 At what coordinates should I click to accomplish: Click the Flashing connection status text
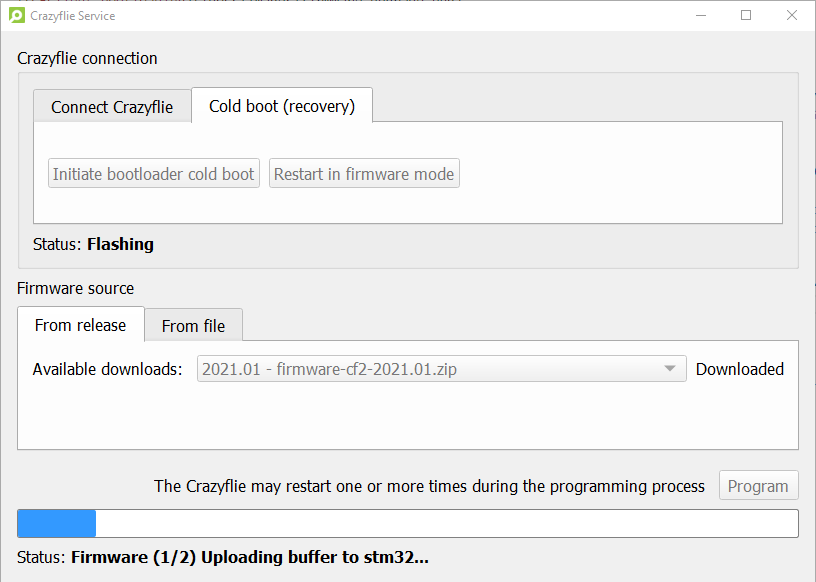120,244
